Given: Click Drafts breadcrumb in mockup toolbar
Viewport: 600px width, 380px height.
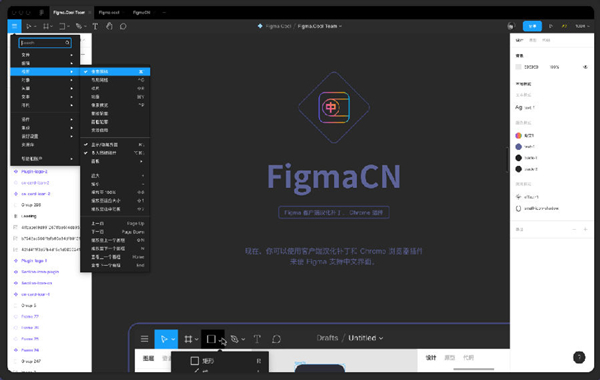Looking at the screenshot, I should [328, 338].
